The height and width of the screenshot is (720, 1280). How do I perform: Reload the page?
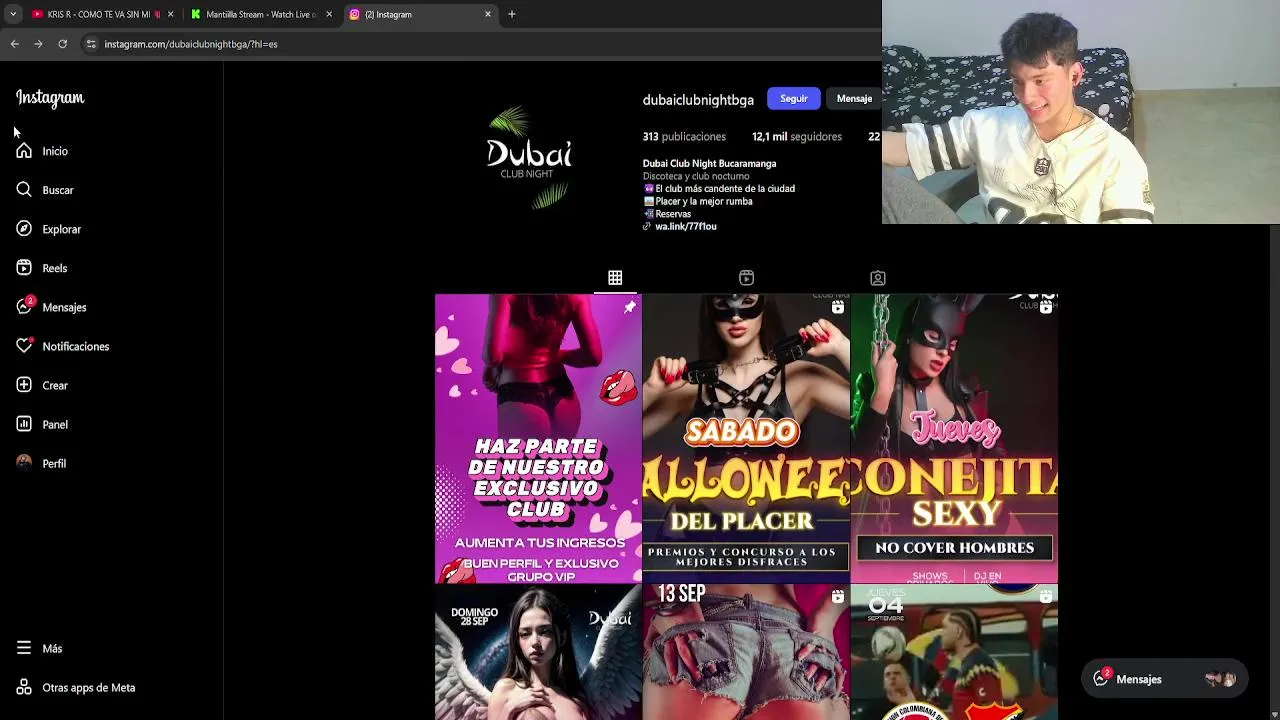[x=62, y=44]
